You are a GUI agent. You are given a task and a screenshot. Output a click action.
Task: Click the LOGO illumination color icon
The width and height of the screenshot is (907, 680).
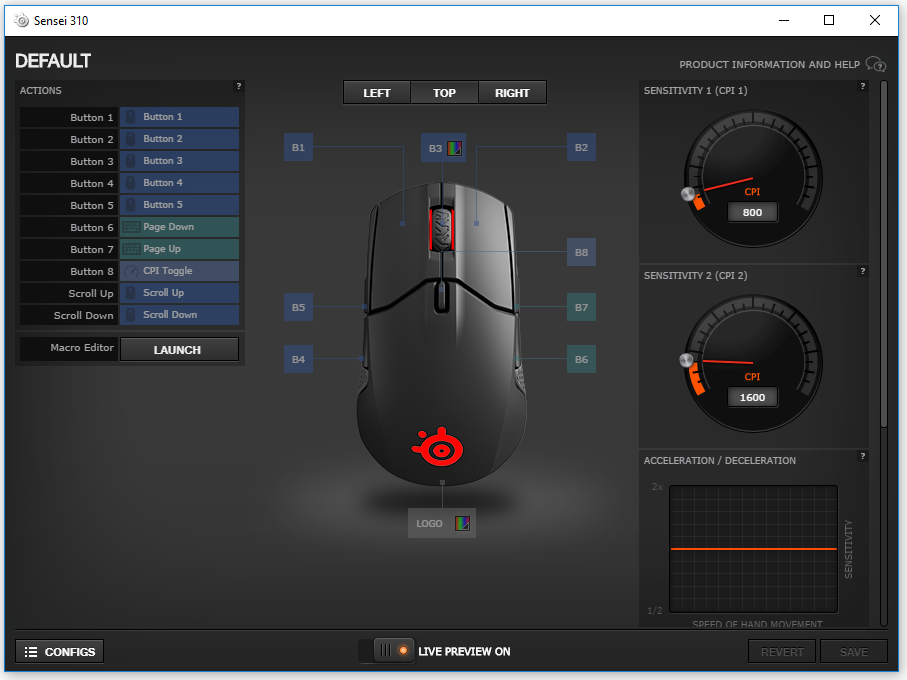[461, 523]
